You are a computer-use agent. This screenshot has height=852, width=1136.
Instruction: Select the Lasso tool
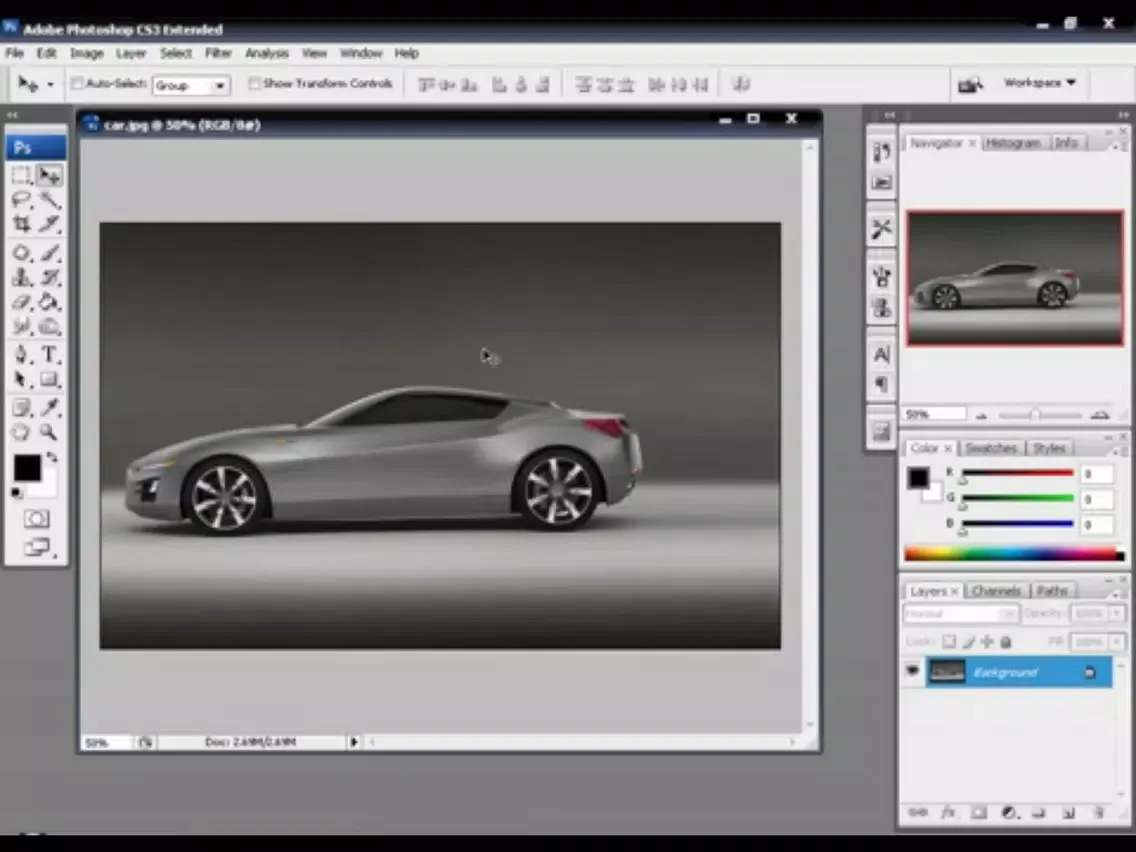pyautogui.click(x=22, y=200)
